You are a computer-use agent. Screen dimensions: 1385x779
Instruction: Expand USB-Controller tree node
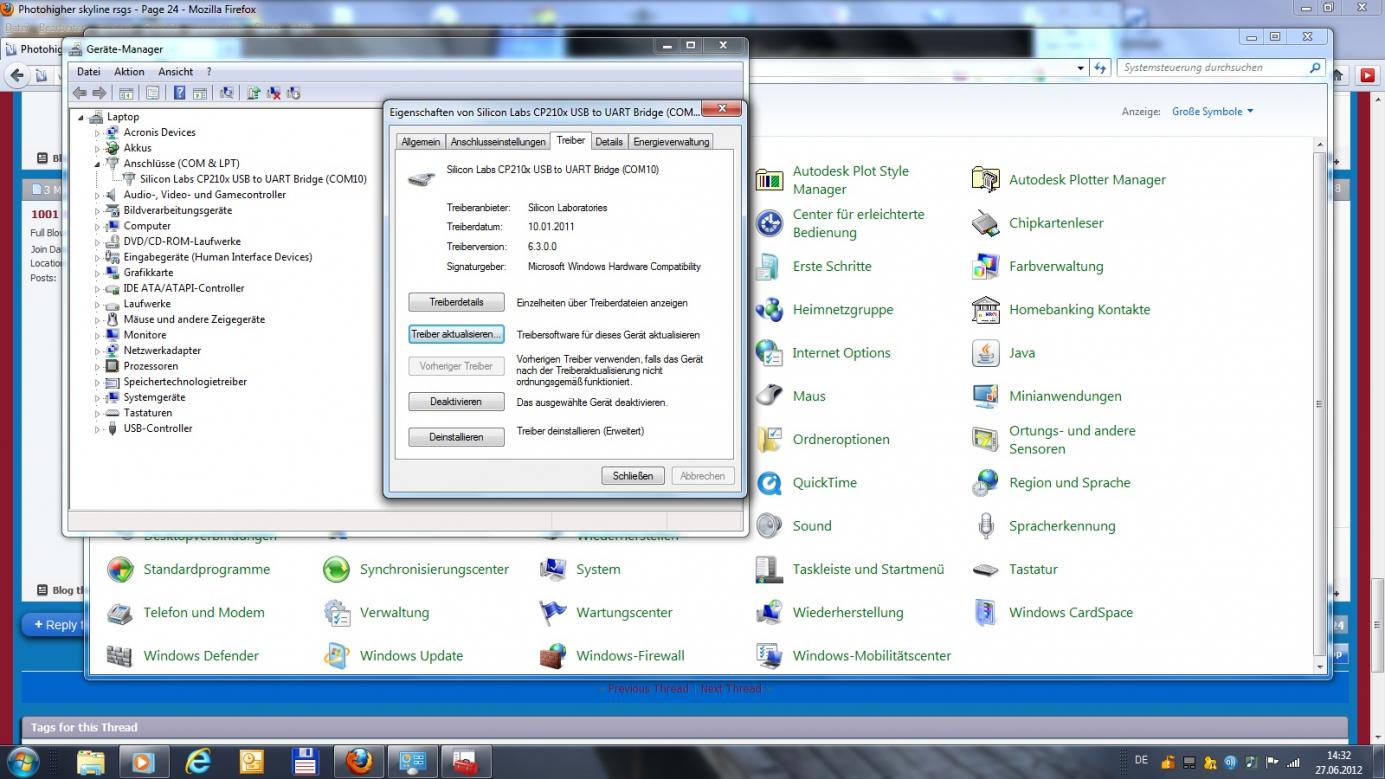(x=98, y=429)
